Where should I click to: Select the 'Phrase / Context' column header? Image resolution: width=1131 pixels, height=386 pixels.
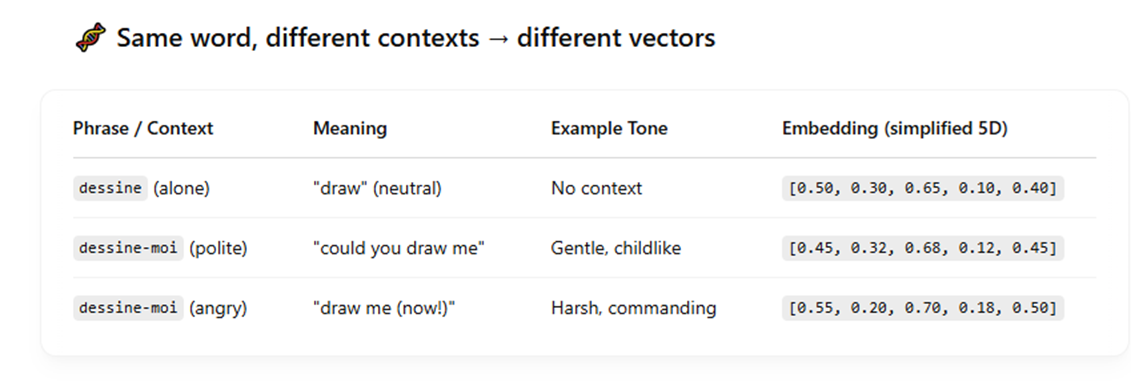pos(143,128)
